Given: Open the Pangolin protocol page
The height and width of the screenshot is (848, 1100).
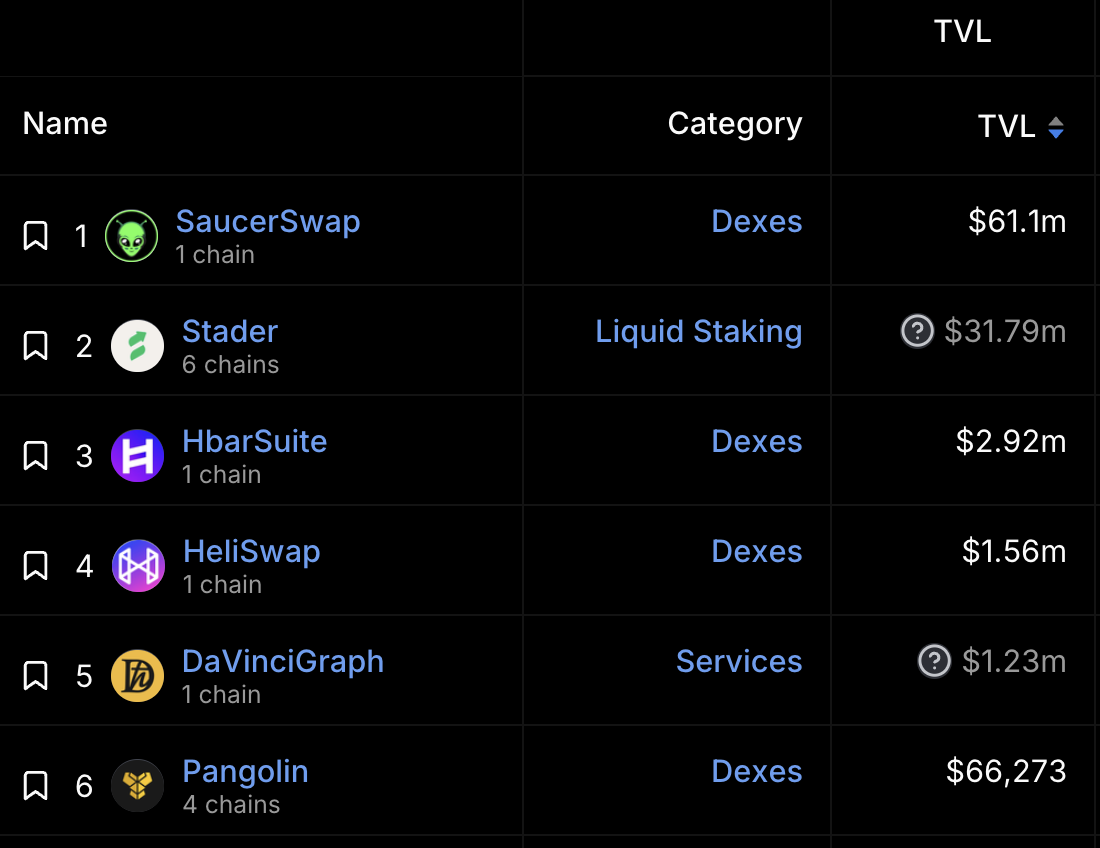Looking at the screenshot, I should pos(245,771).
